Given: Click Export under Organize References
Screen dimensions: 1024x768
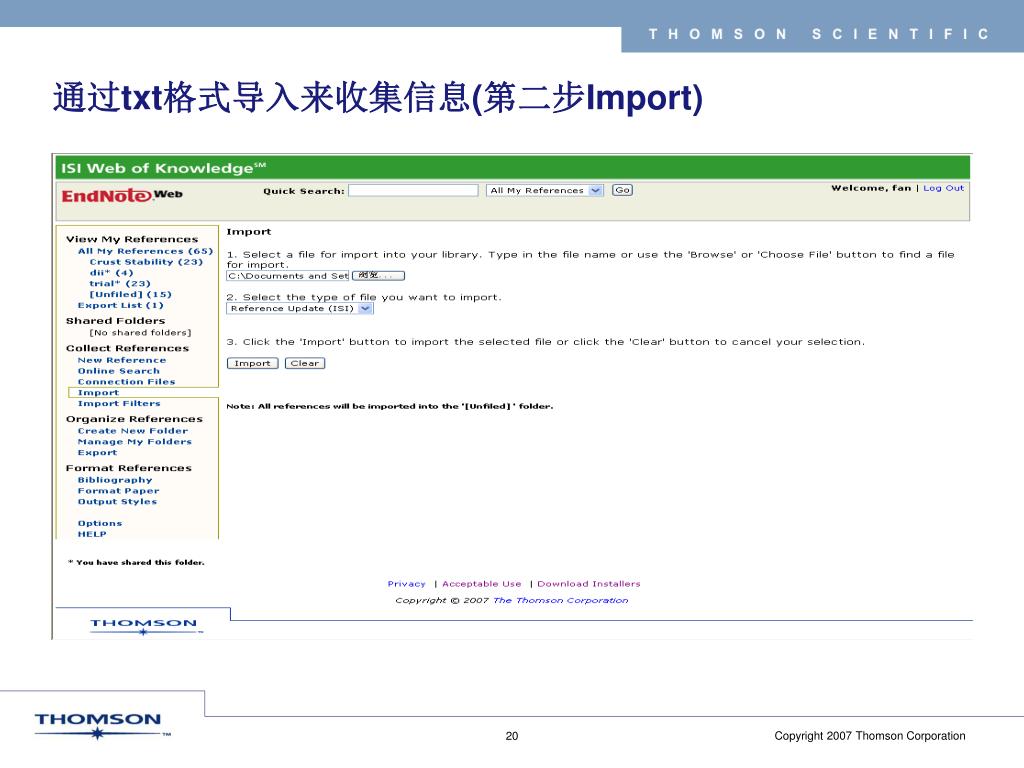Looking at the screenshot, I should (x=97, y=453).
